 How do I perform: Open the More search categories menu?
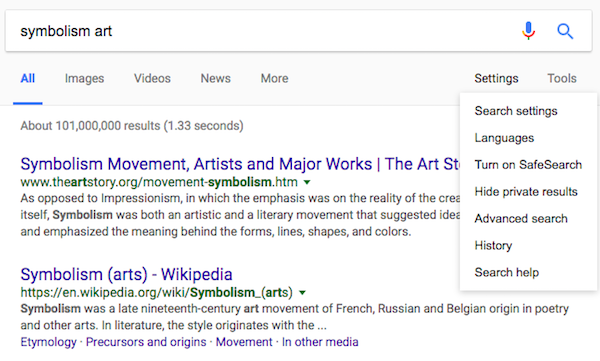274,78
